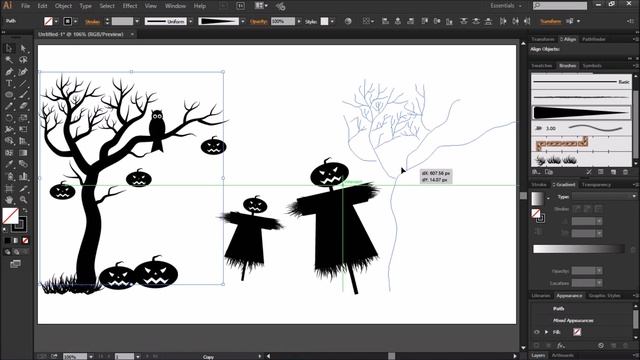The width and height of the screenshot is (640, 360).
Task: Select the Shape Builder tool
Action: coord(9,141)
